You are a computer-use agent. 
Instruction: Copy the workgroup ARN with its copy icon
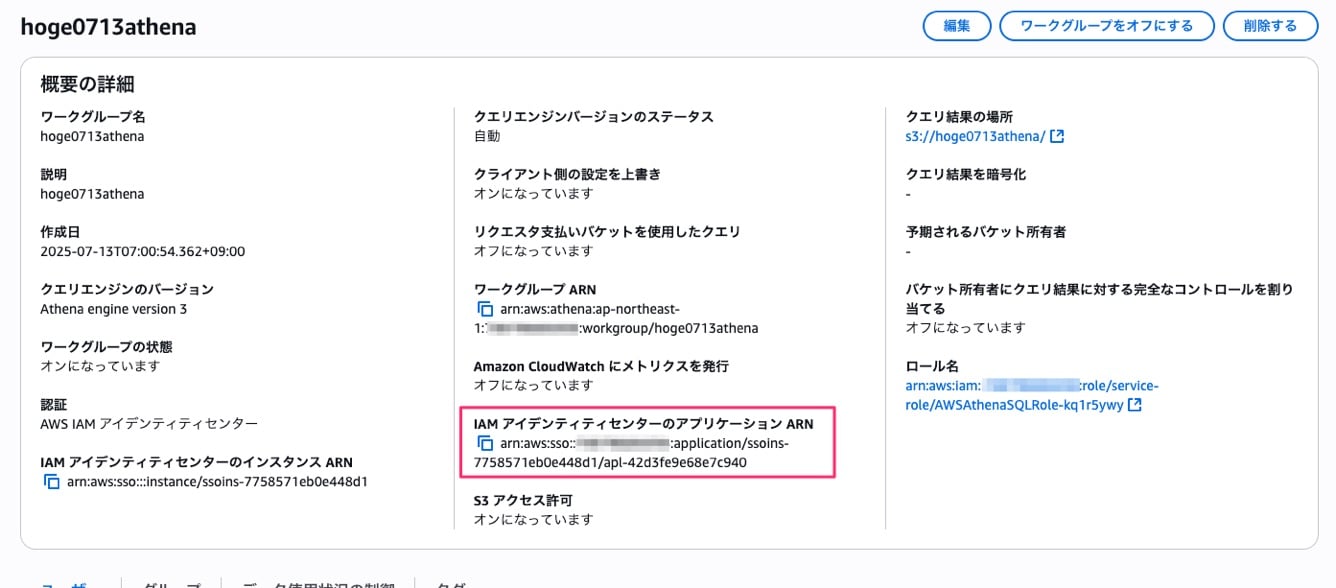(x=485, y=309)
